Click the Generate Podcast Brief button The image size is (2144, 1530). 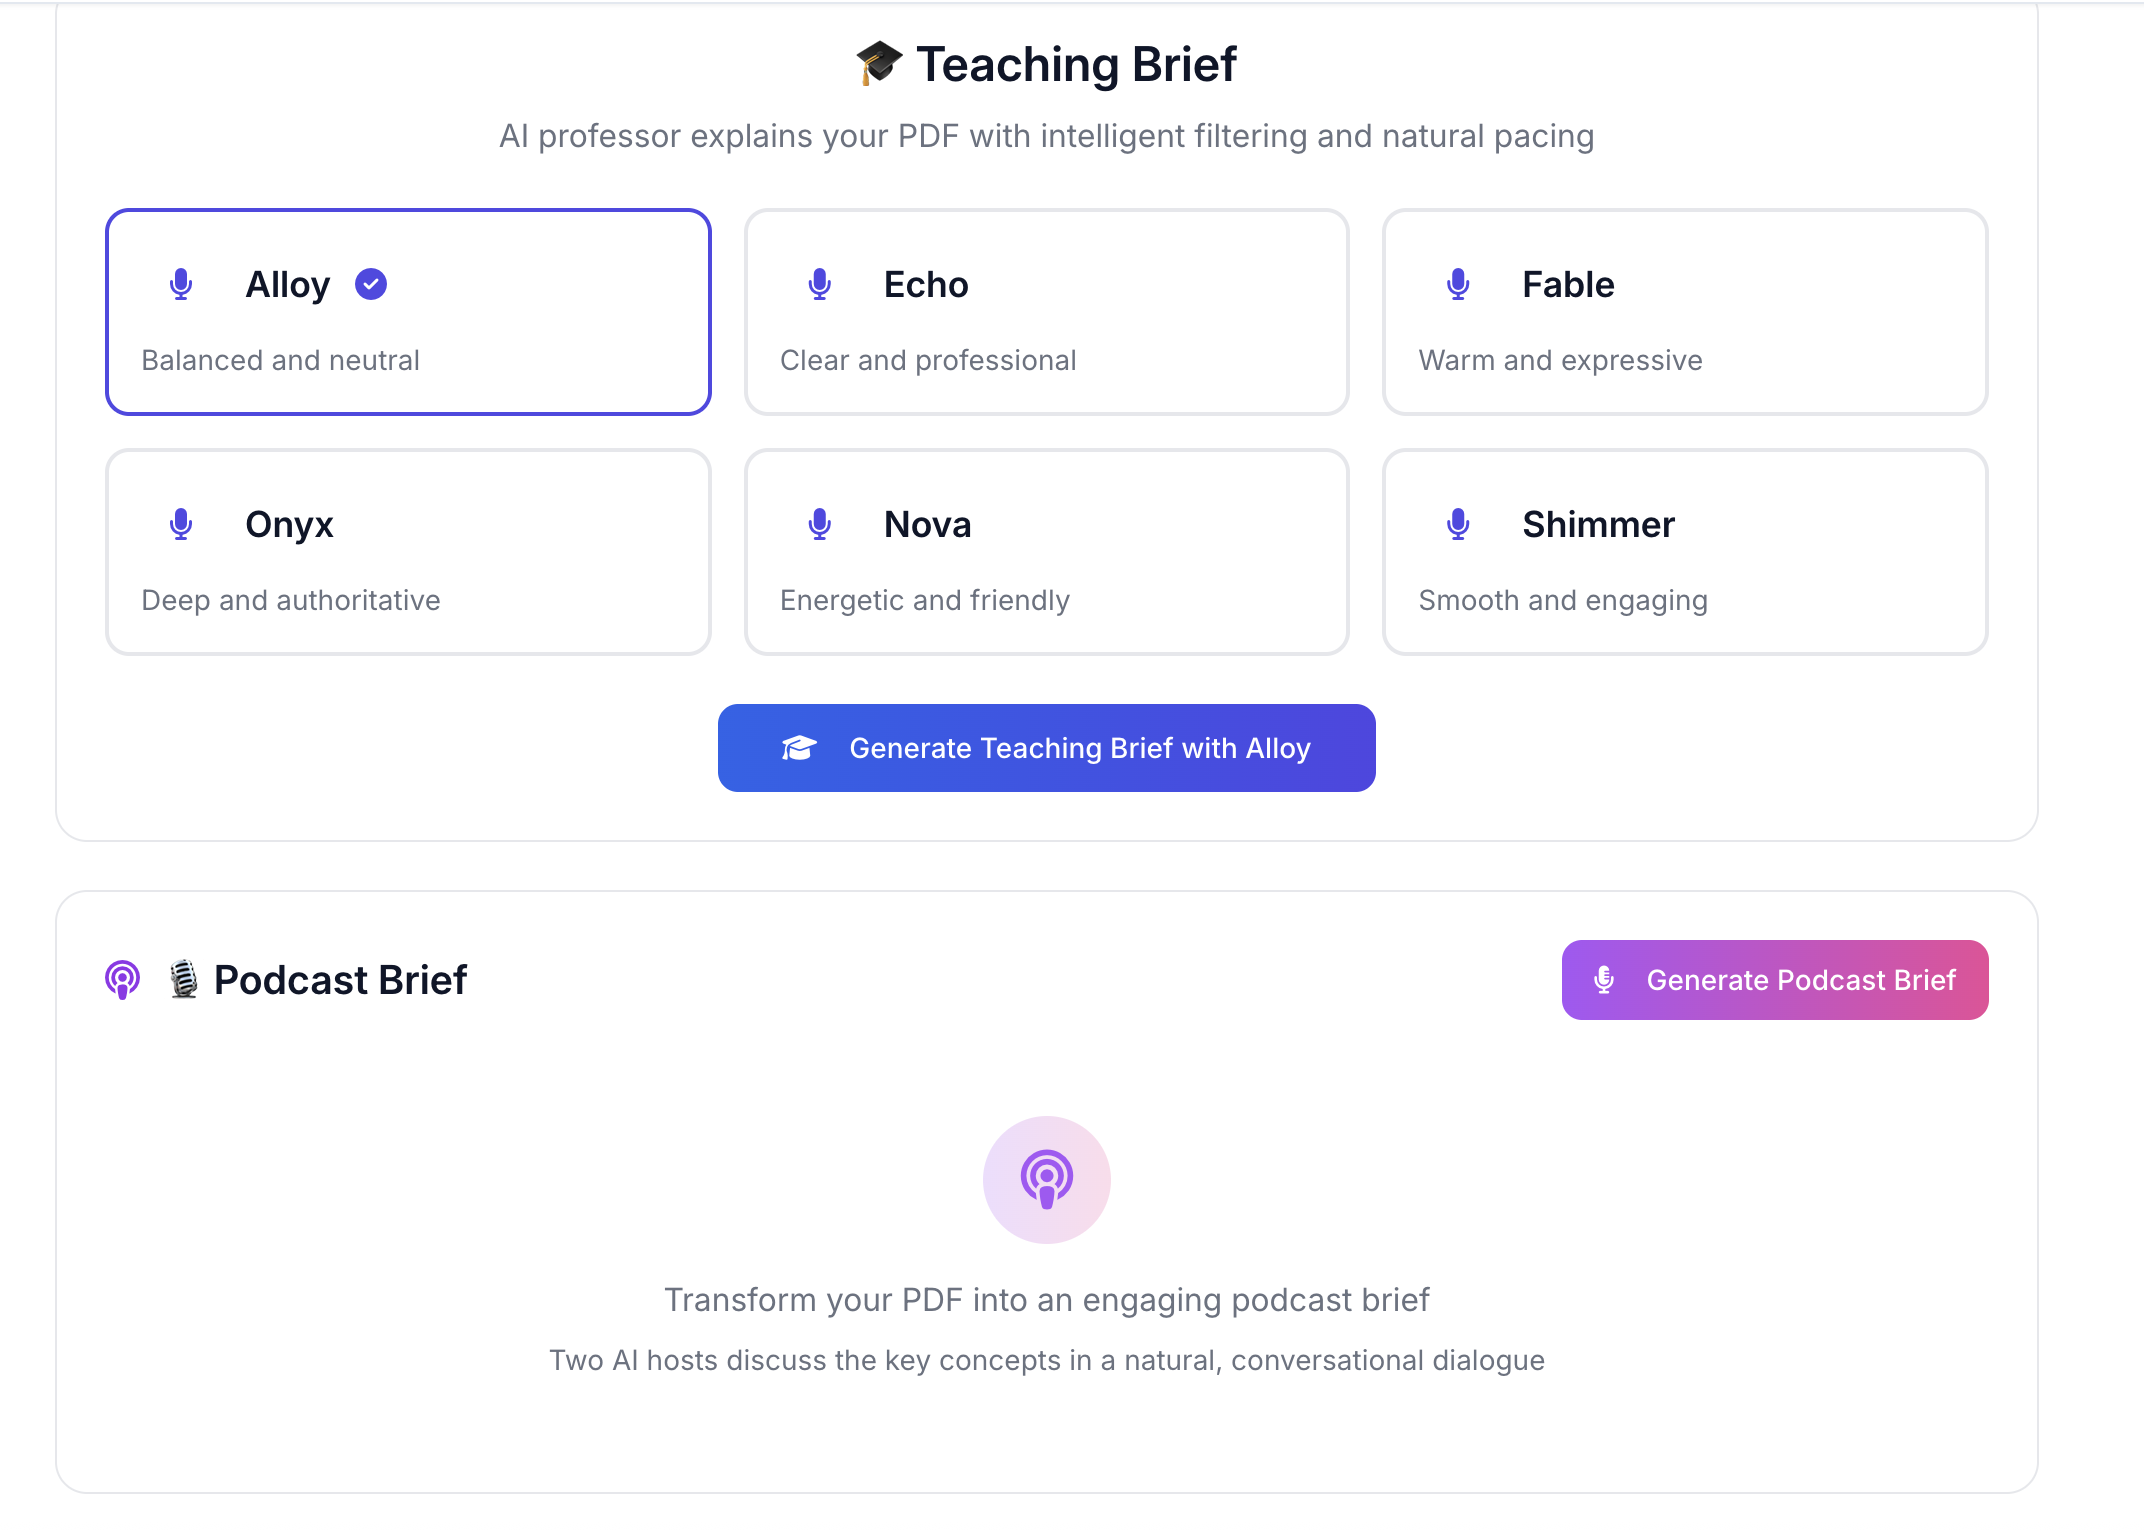1774,980
